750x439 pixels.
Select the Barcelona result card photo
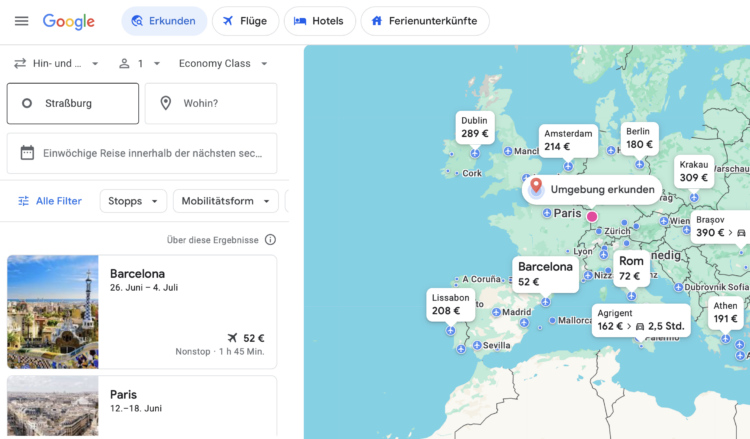click(x=53, y=312)
